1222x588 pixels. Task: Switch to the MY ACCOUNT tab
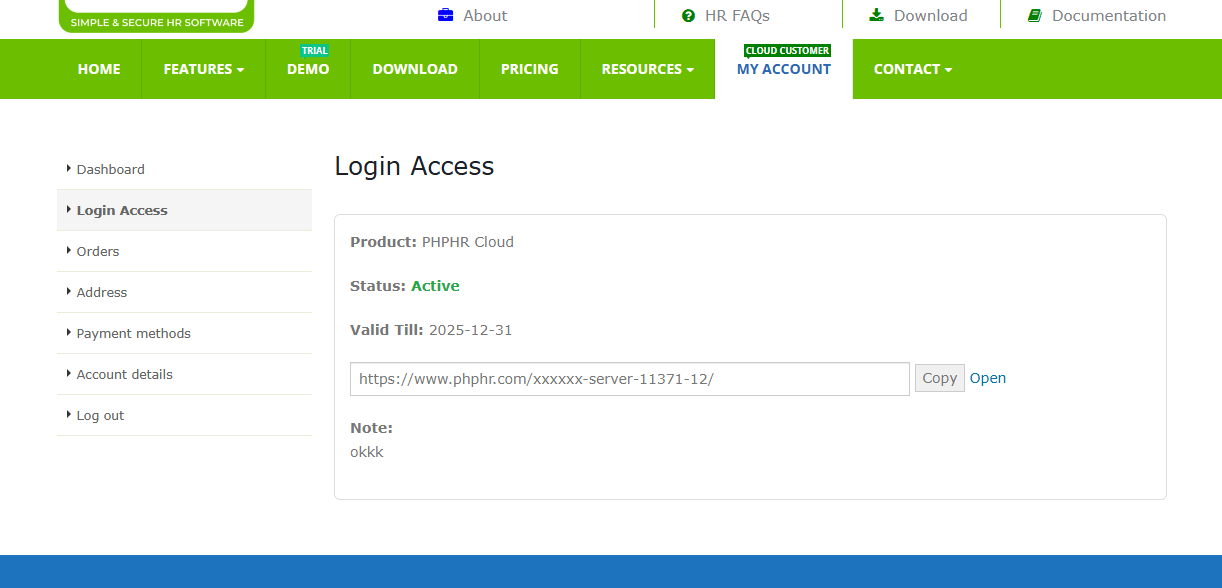[784, 69]
